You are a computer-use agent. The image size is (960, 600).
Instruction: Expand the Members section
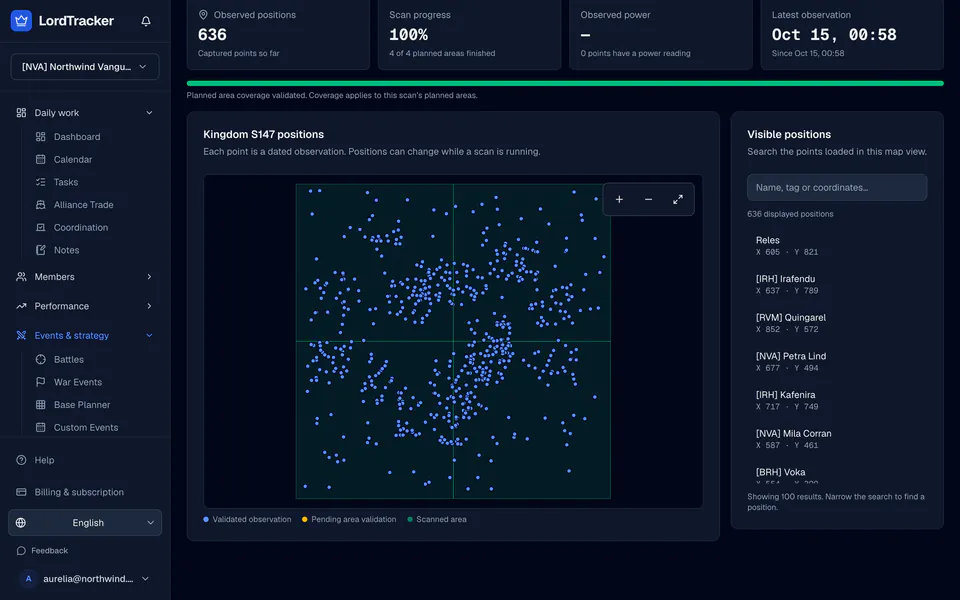pyautogui.click(x=85, y=277)
